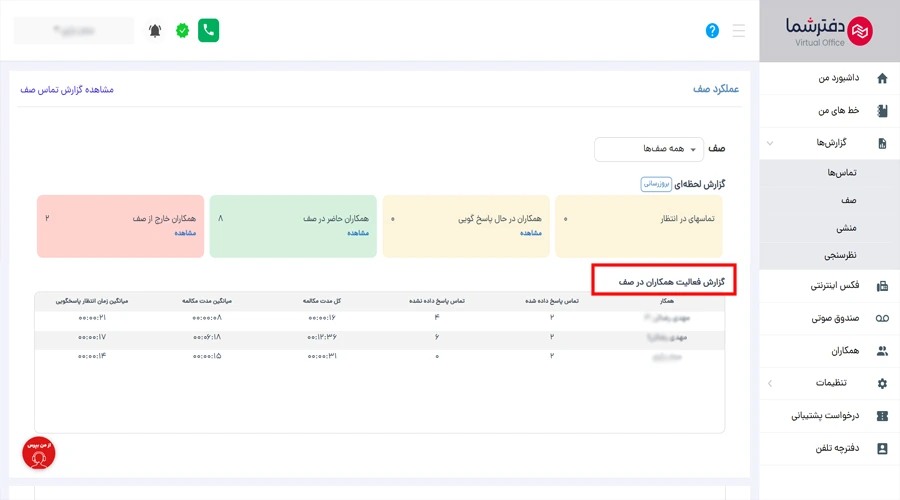Click the gear icon beside تنظیمات
Screen dimensions: 900x500
pyautogui.click(x=882, y=383)
